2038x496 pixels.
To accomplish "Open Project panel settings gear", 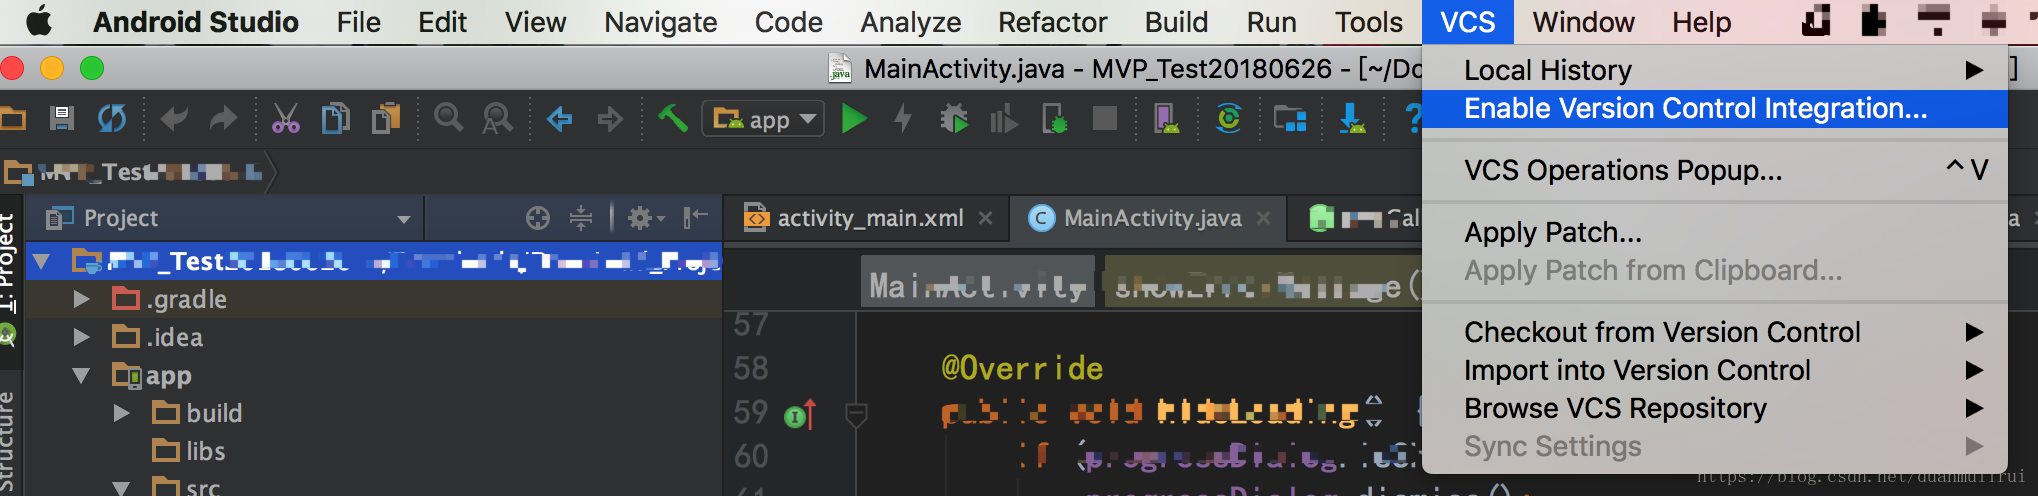I will (x=645, y=218).
